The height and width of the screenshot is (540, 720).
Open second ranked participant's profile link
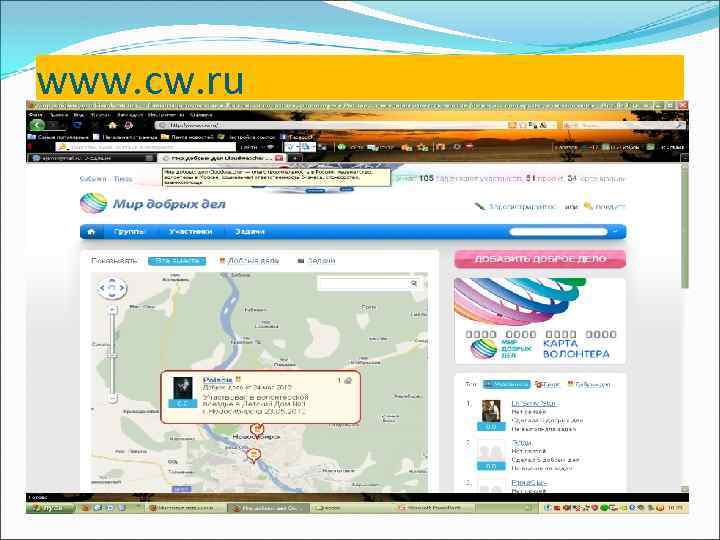tap(522, 443)
